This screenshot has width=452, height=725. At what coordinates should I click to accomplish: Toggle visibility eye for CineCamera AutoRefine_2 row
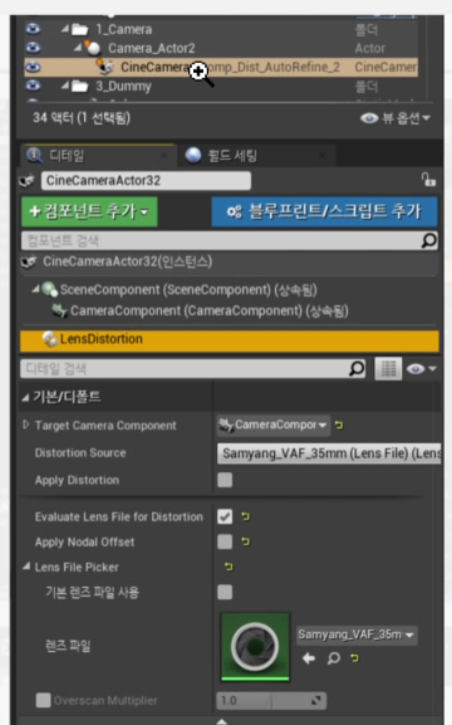[33, 67]
